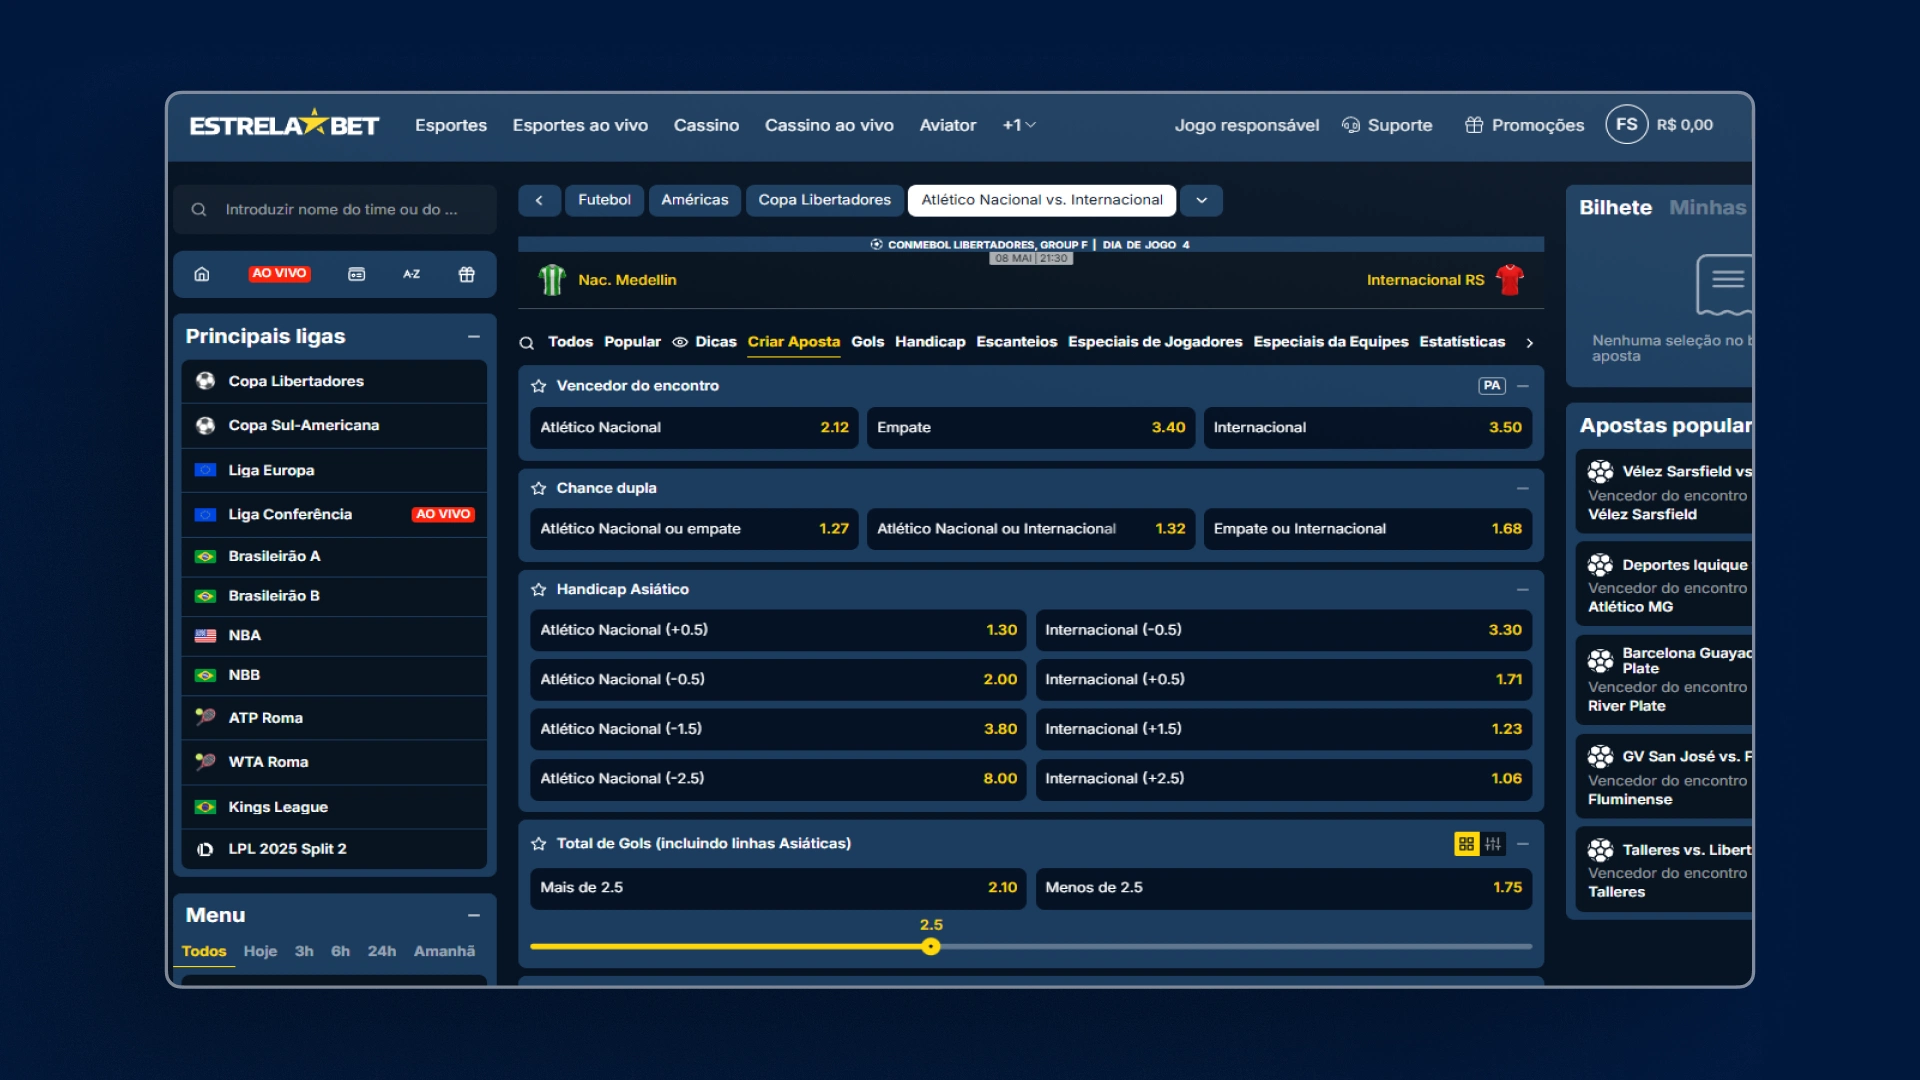Collapse the Menu panel
The image size is (1920, 1080).
point(474,915)
